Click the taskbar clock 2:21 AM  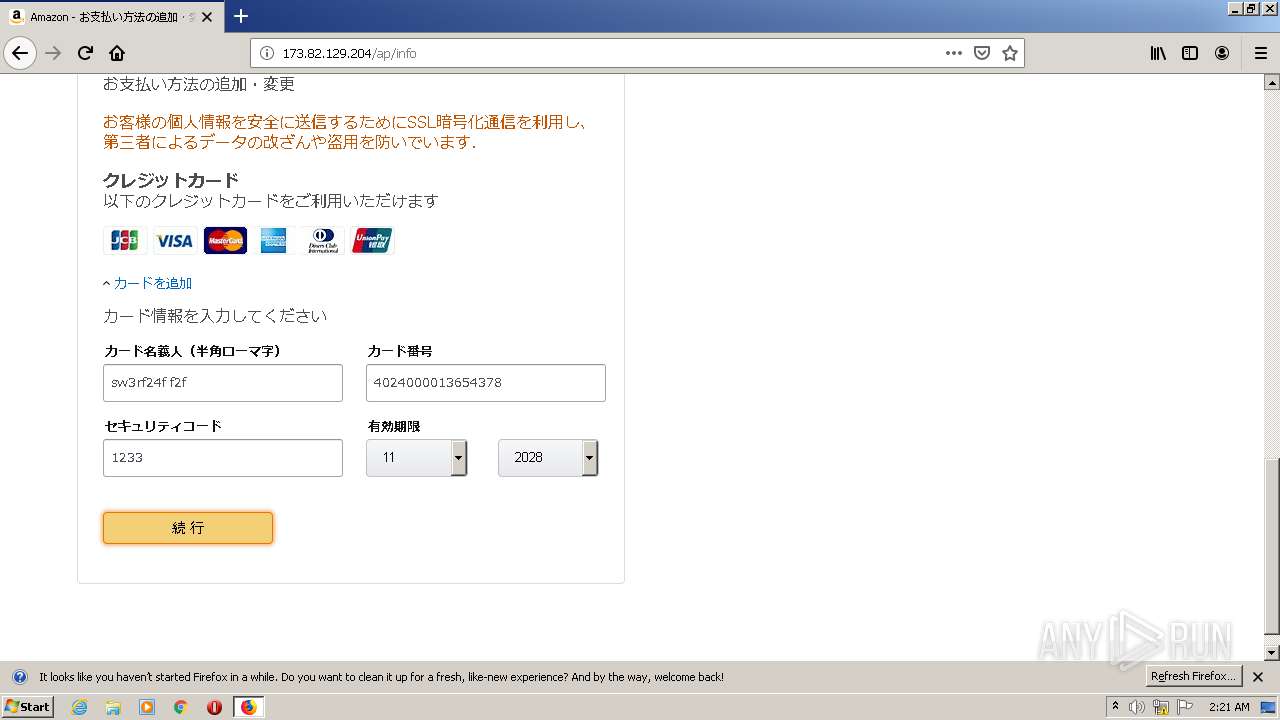pos(1229,707)
